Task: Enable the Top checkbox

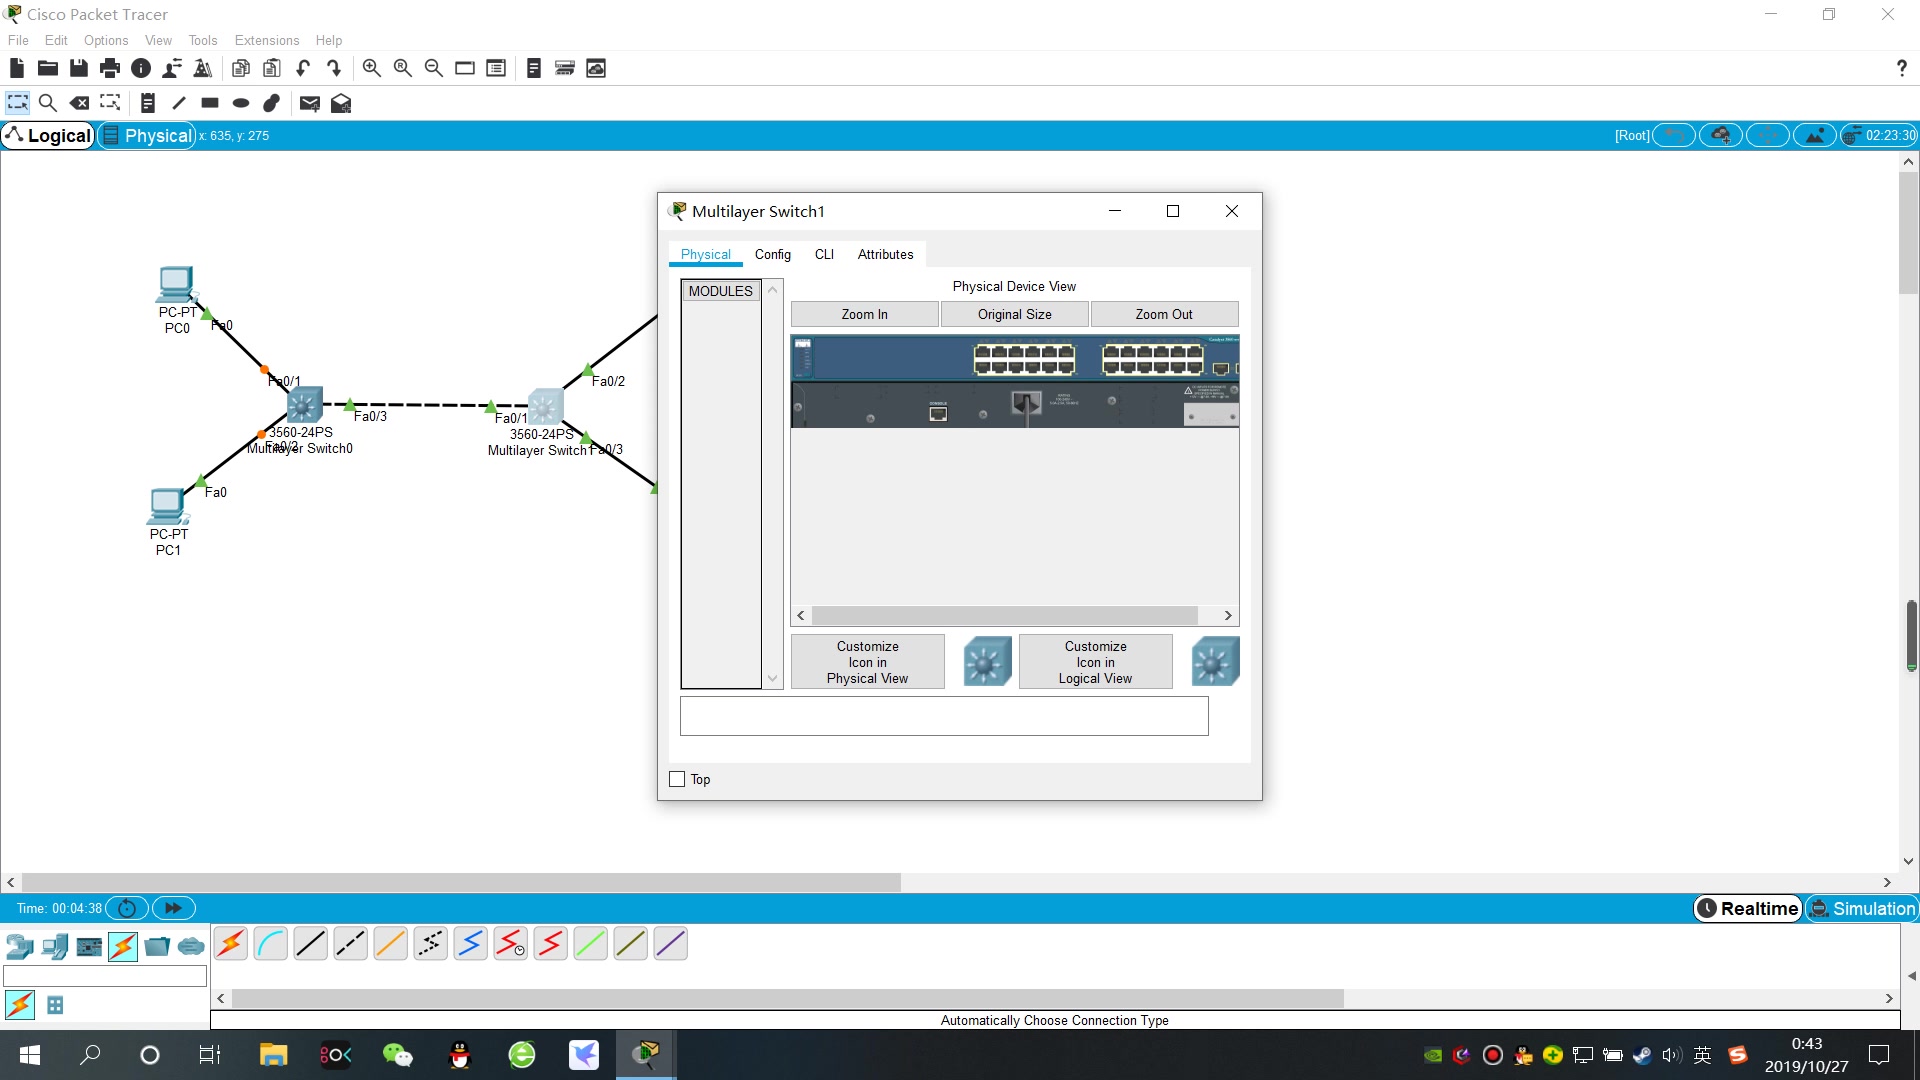Action: tap(678, 778)
